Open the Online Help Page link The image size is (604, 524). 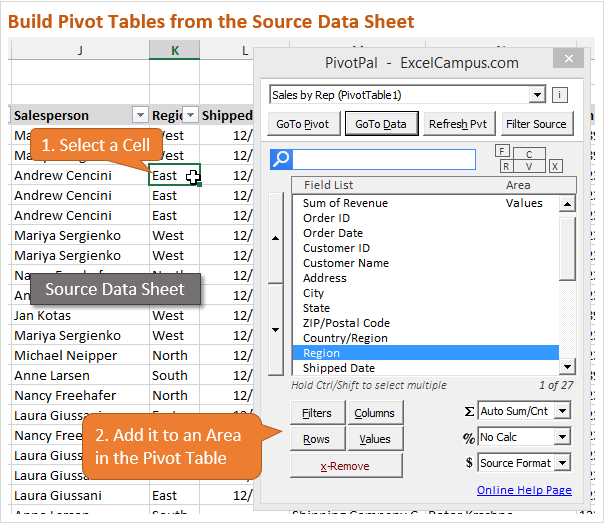coord(523,490)
